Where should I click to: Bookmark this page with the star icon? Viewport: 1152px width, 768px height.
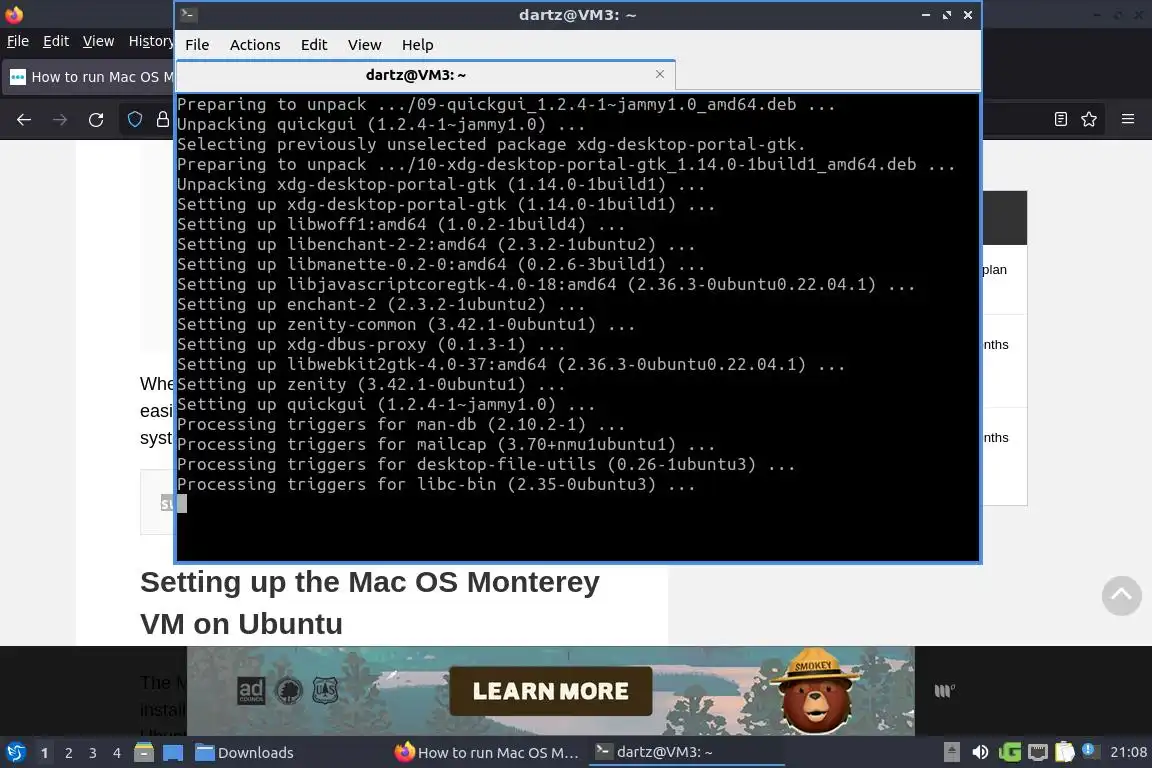point(1089,119)
